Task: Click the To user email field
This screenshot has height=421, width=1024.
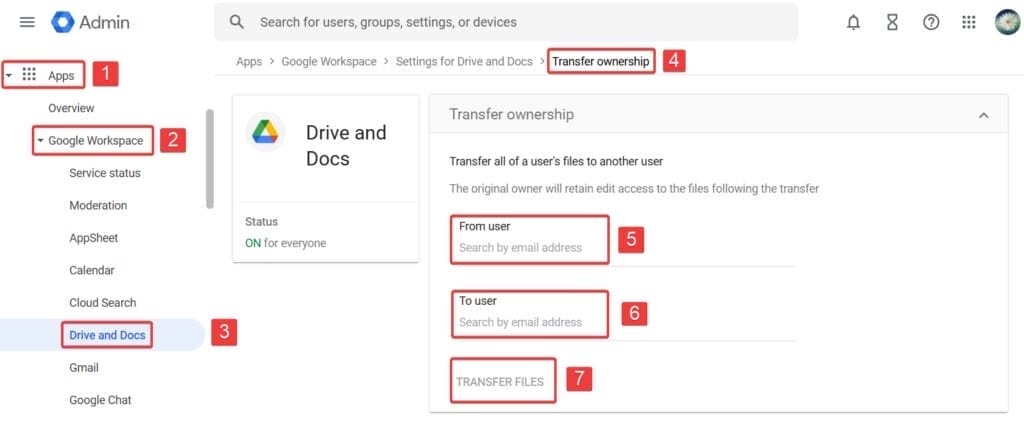Action: 623,322
